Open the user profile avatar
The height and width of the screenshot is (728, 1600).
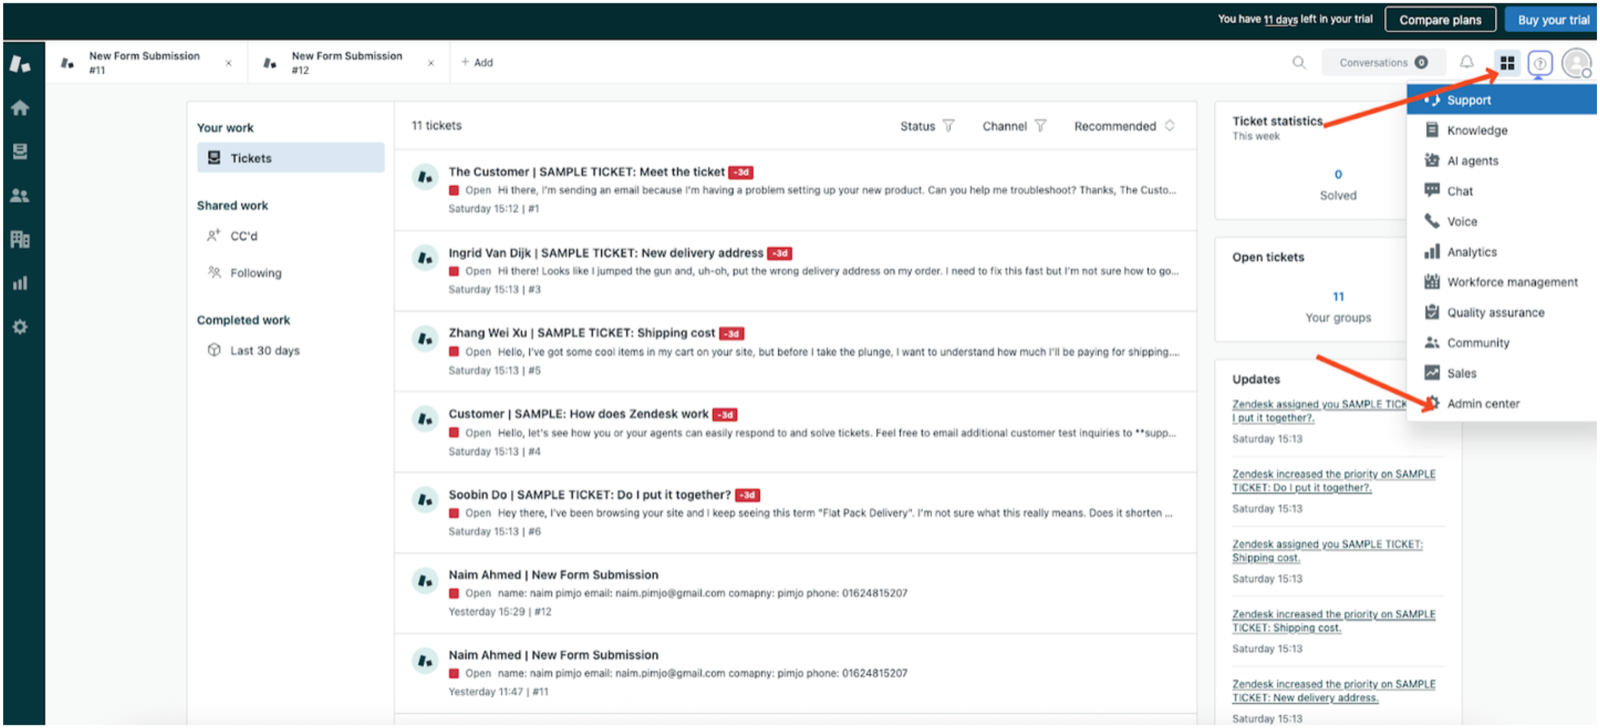1577,63
